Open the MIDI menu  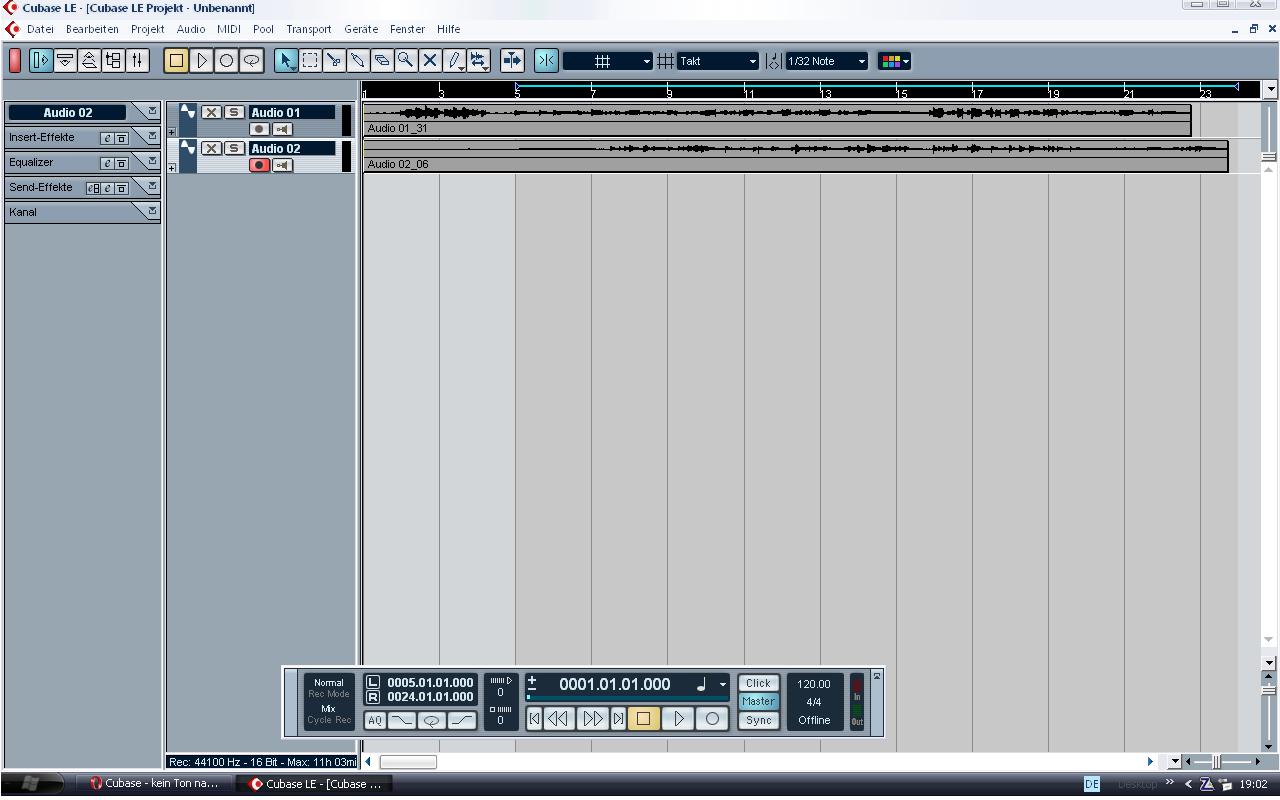pos(229,29)
